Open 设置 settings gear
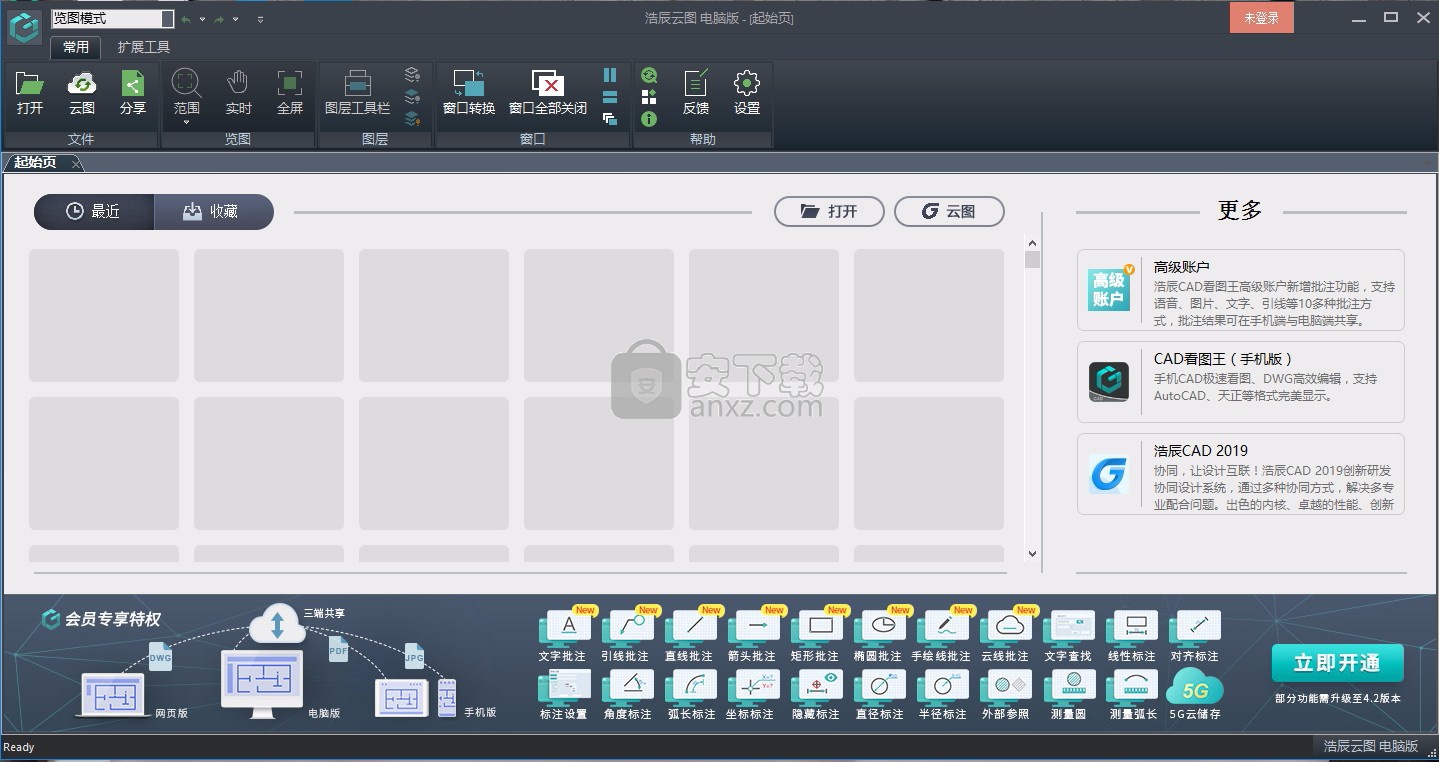The height and width of the screenshot is (762, 1439). pos(747,93)
